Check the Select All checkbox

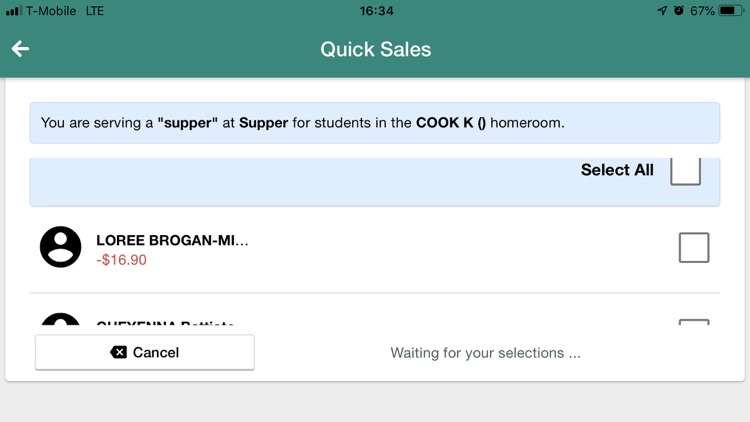pyautogui.click(x=685, y=171)
